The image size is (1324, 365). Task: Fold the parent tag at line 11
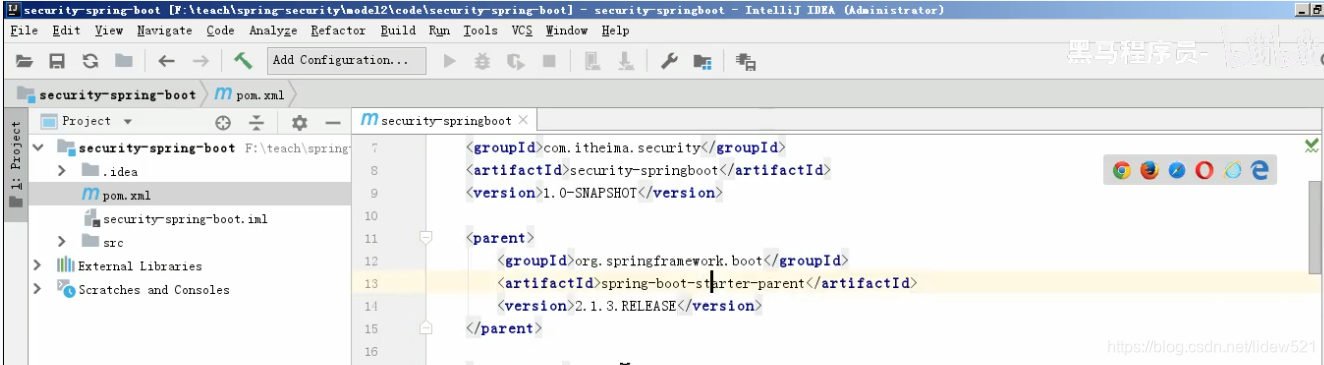coord(426,238)
